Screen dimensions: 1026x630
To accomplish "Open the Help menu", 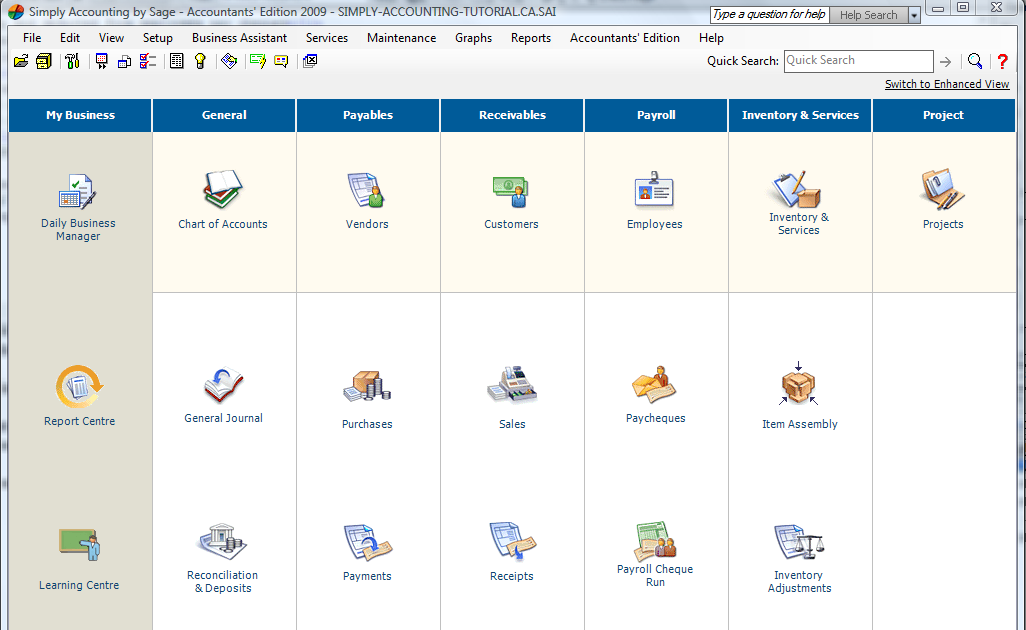I will [x=711, y=38].
